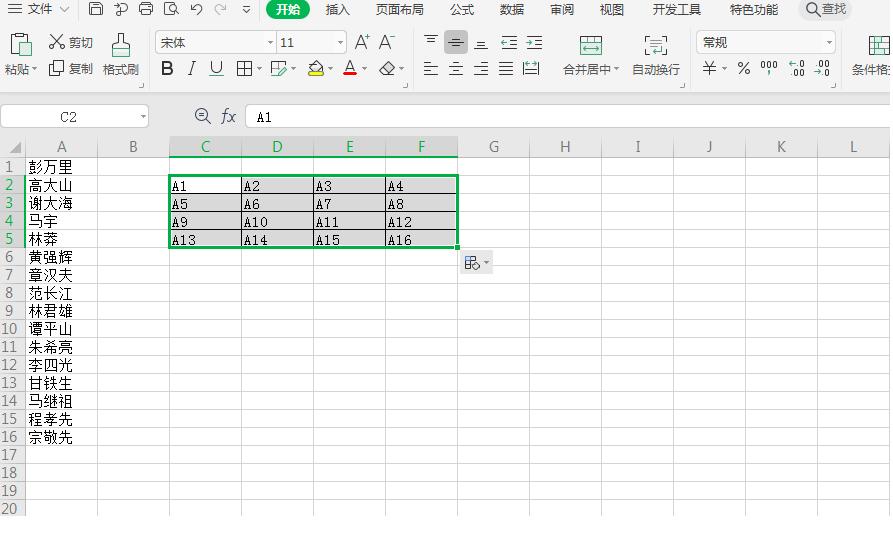
Task: Click the paste options icon near selection
Action: 476,263
